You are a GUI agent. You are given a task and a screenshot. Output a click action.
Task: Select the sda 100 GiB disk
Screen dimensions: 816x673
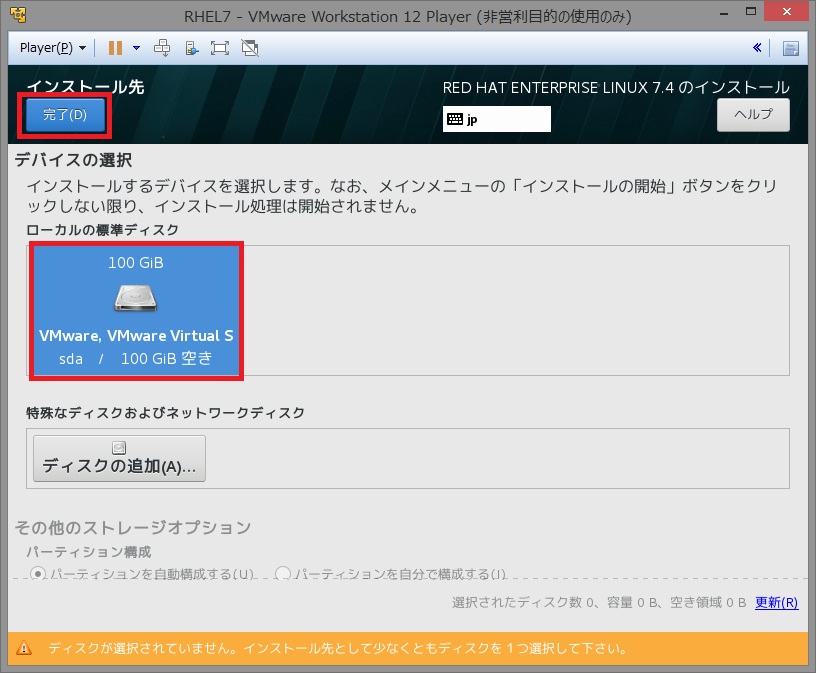pos(136,311)
